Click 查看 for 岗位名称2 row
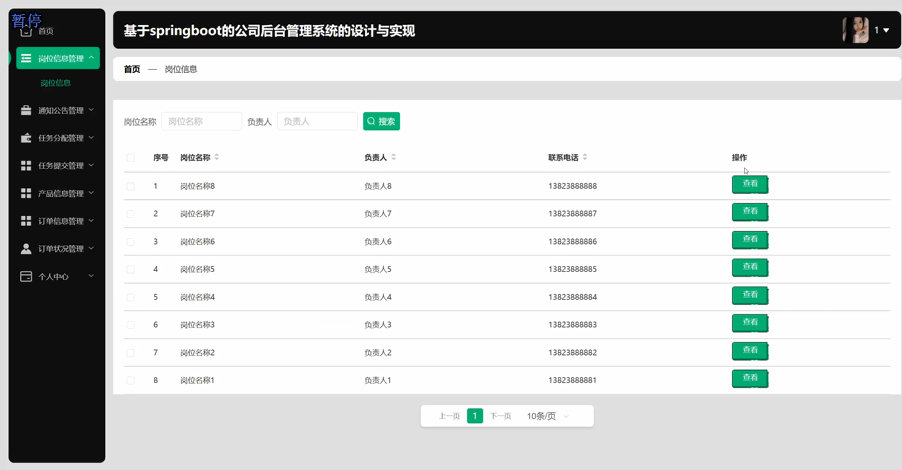The width and height of the screenshot is (902, 470). point(750,350)
